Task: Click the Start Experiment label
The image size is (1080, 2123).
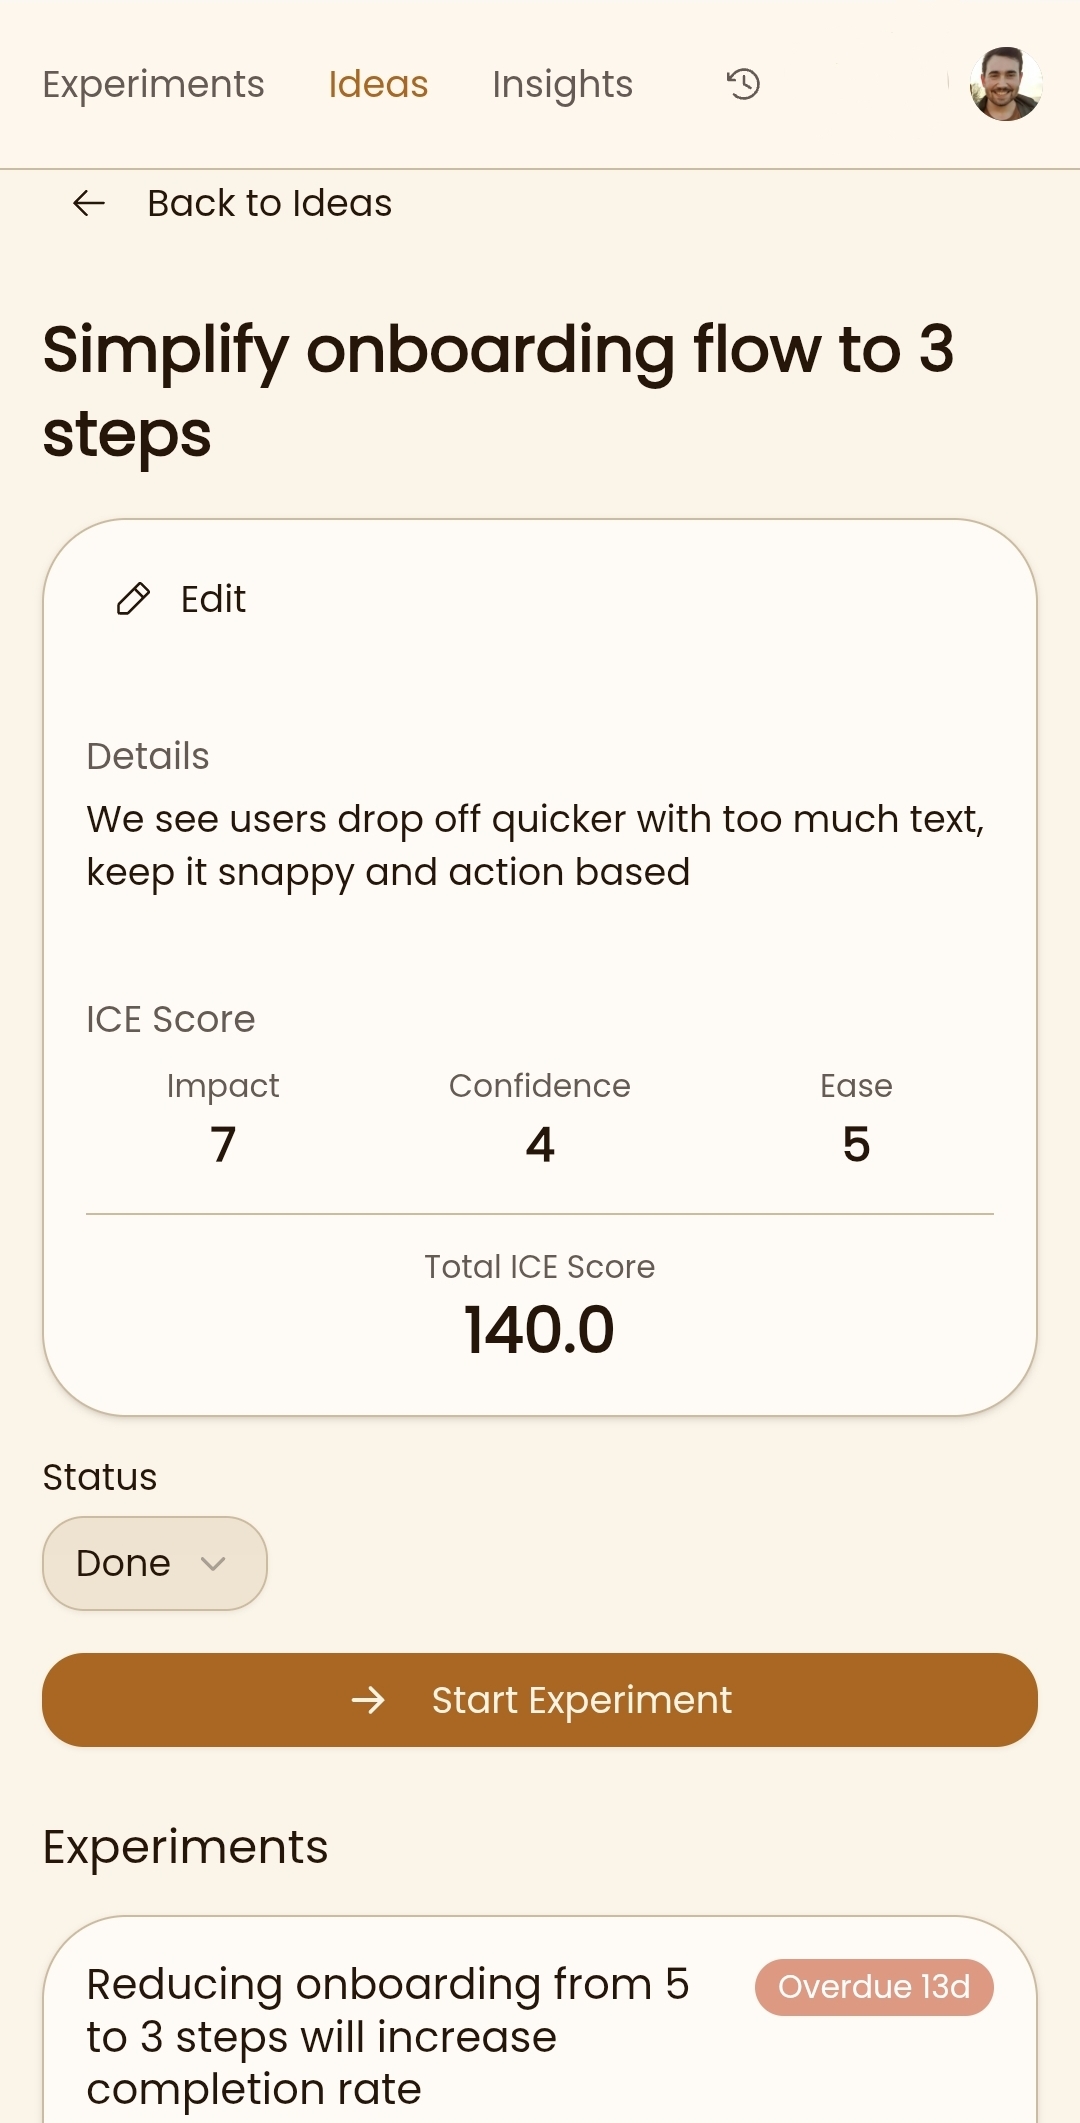Action: pyautogui.click(x=581, y=1700)
